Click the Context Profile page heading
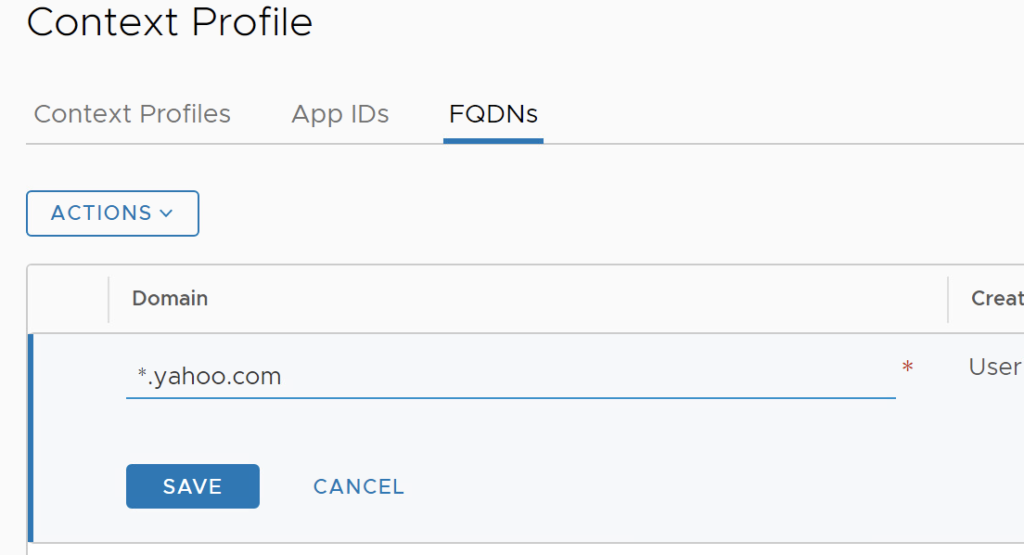Viewport: 1024px width, 555px height. tap(170, 22)
